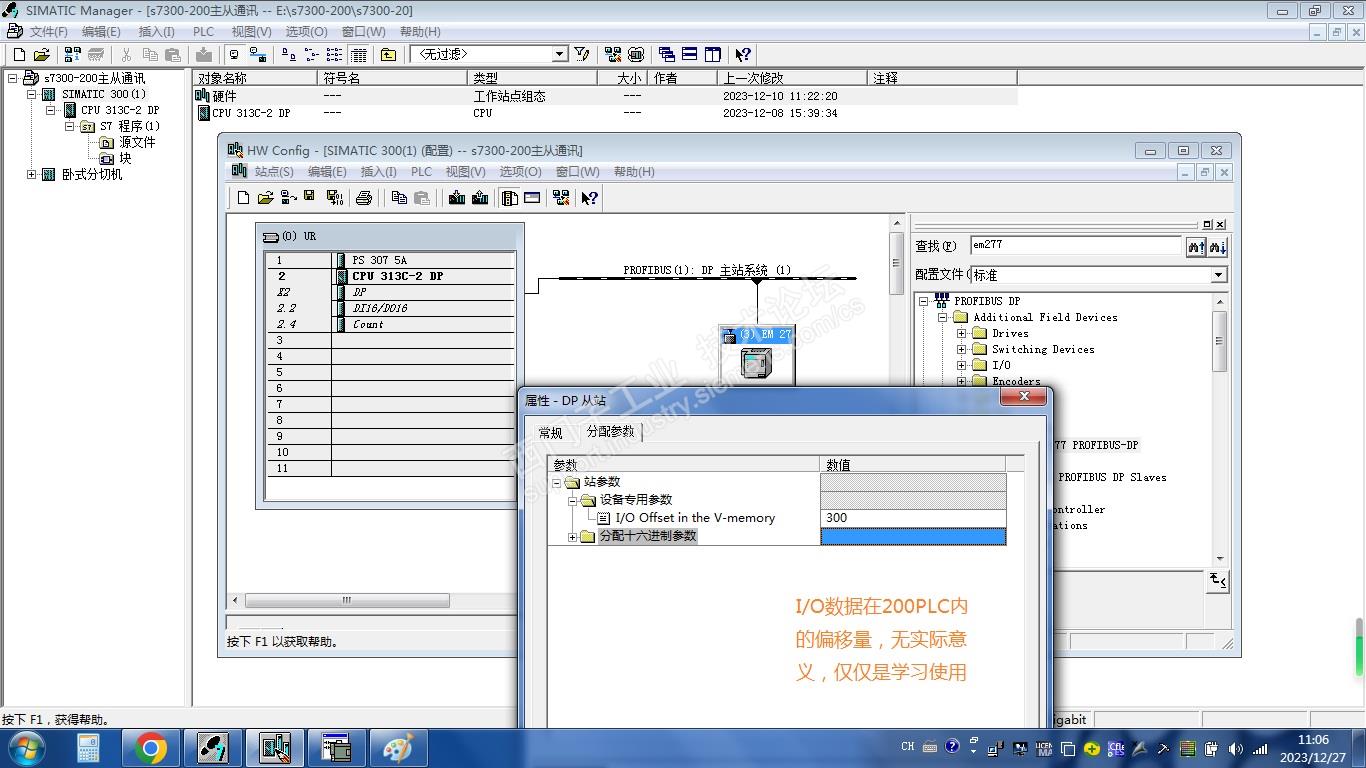Click Save and Compile icon in HW Config

pos(334,198)
